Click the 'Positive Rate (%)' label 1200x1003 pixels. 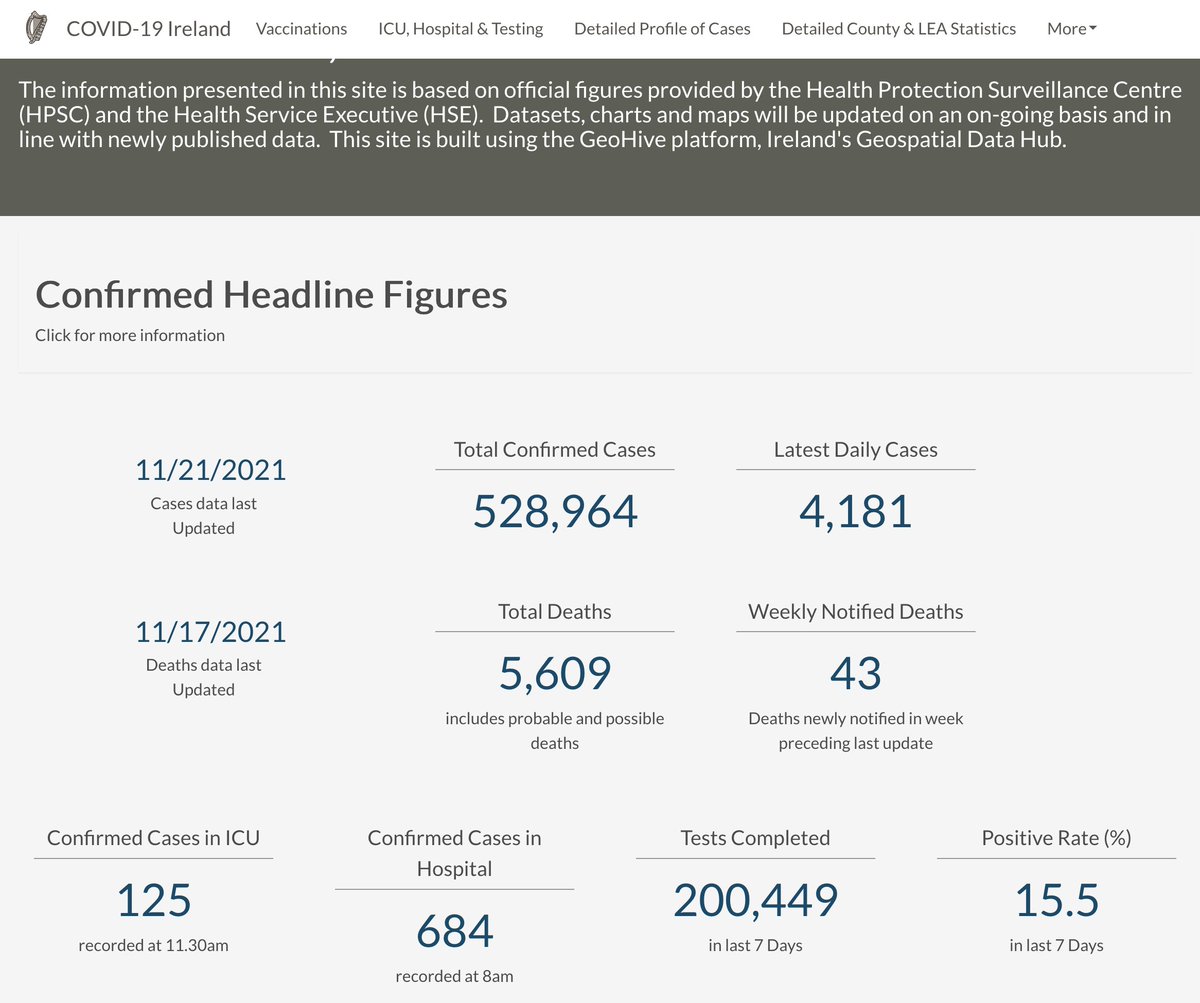click(1057, 838)
